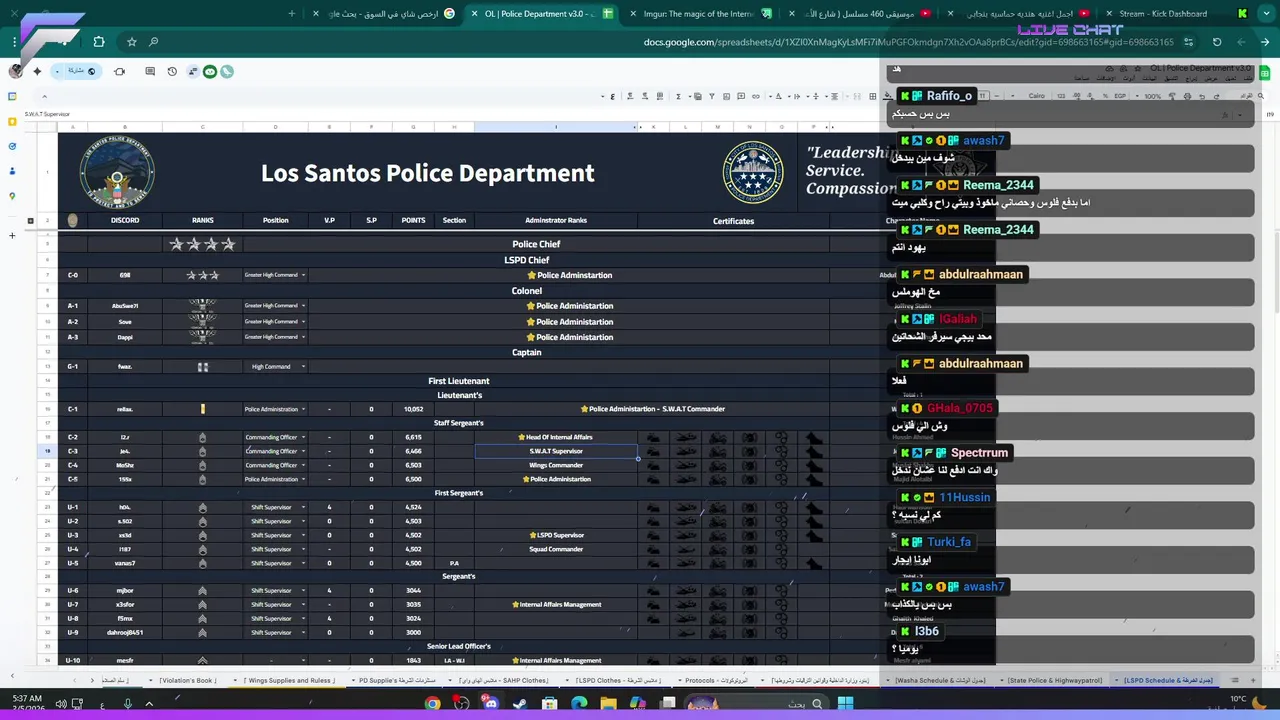The height and width of the screenshot is (720, 1280).
Task: Click the filter icon left of DISCORD header
Action: pos(72,220)
